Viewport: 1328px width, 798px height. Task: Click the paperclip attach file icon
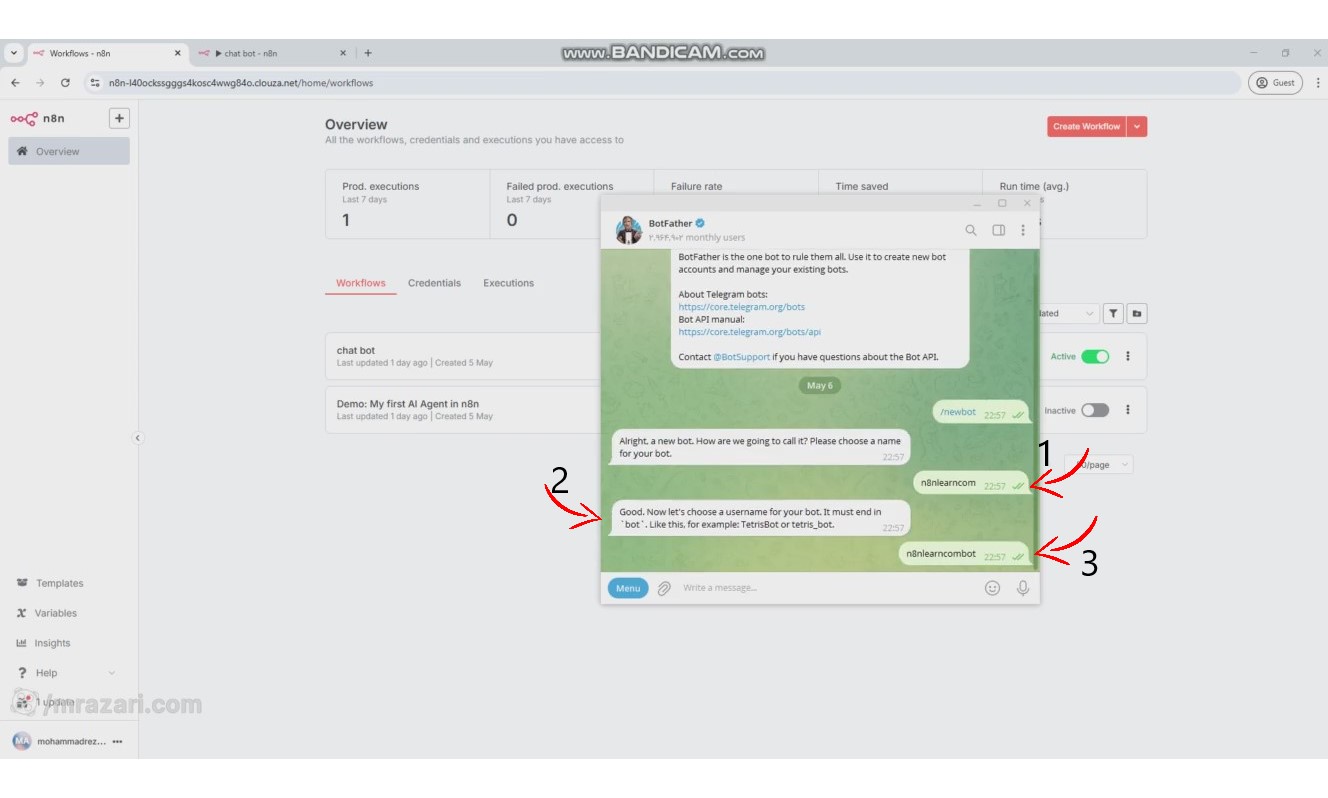point(664,588)
